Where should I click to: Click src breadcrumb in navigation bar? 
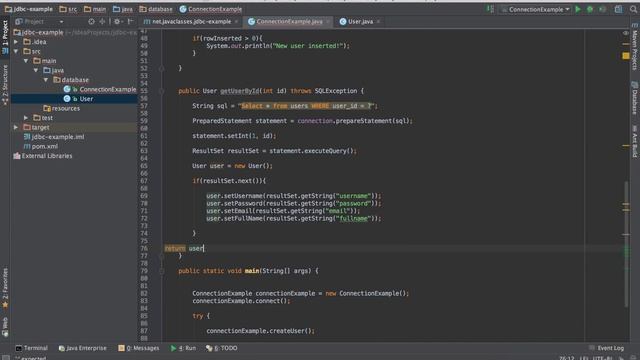68,9
